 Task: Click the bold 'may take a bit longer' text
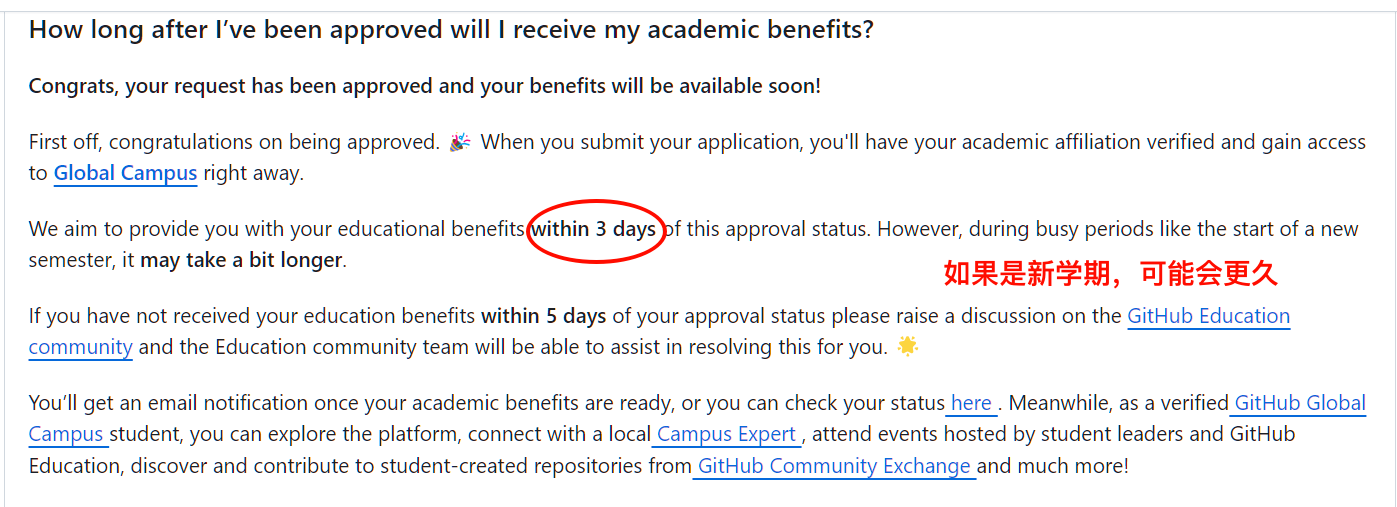coord(241,261)
